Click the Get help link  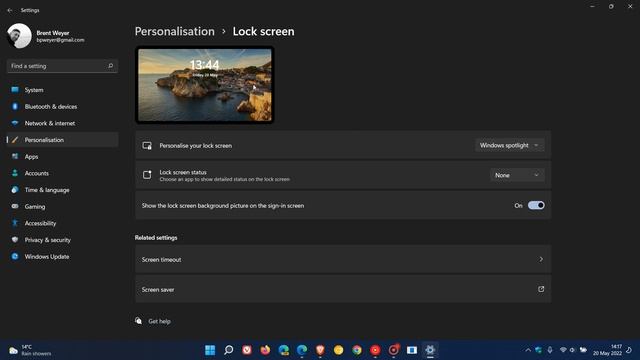click(x=159, y=321)
